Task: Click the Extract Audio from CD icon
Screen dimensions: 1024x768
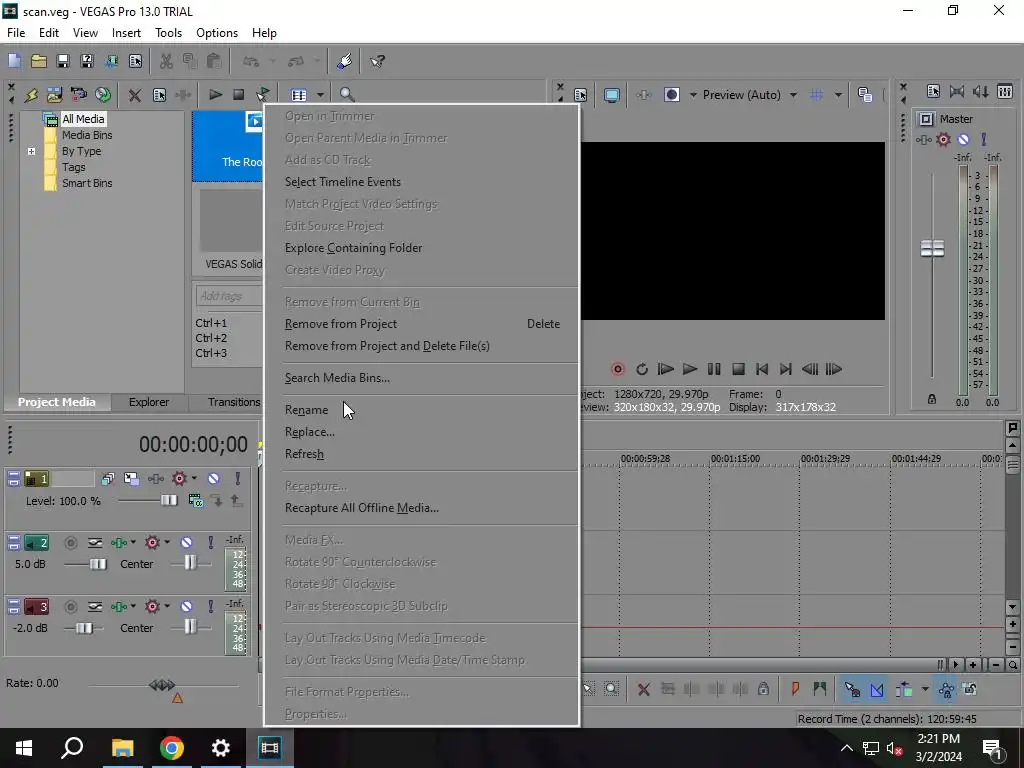Action: point(103,95)
